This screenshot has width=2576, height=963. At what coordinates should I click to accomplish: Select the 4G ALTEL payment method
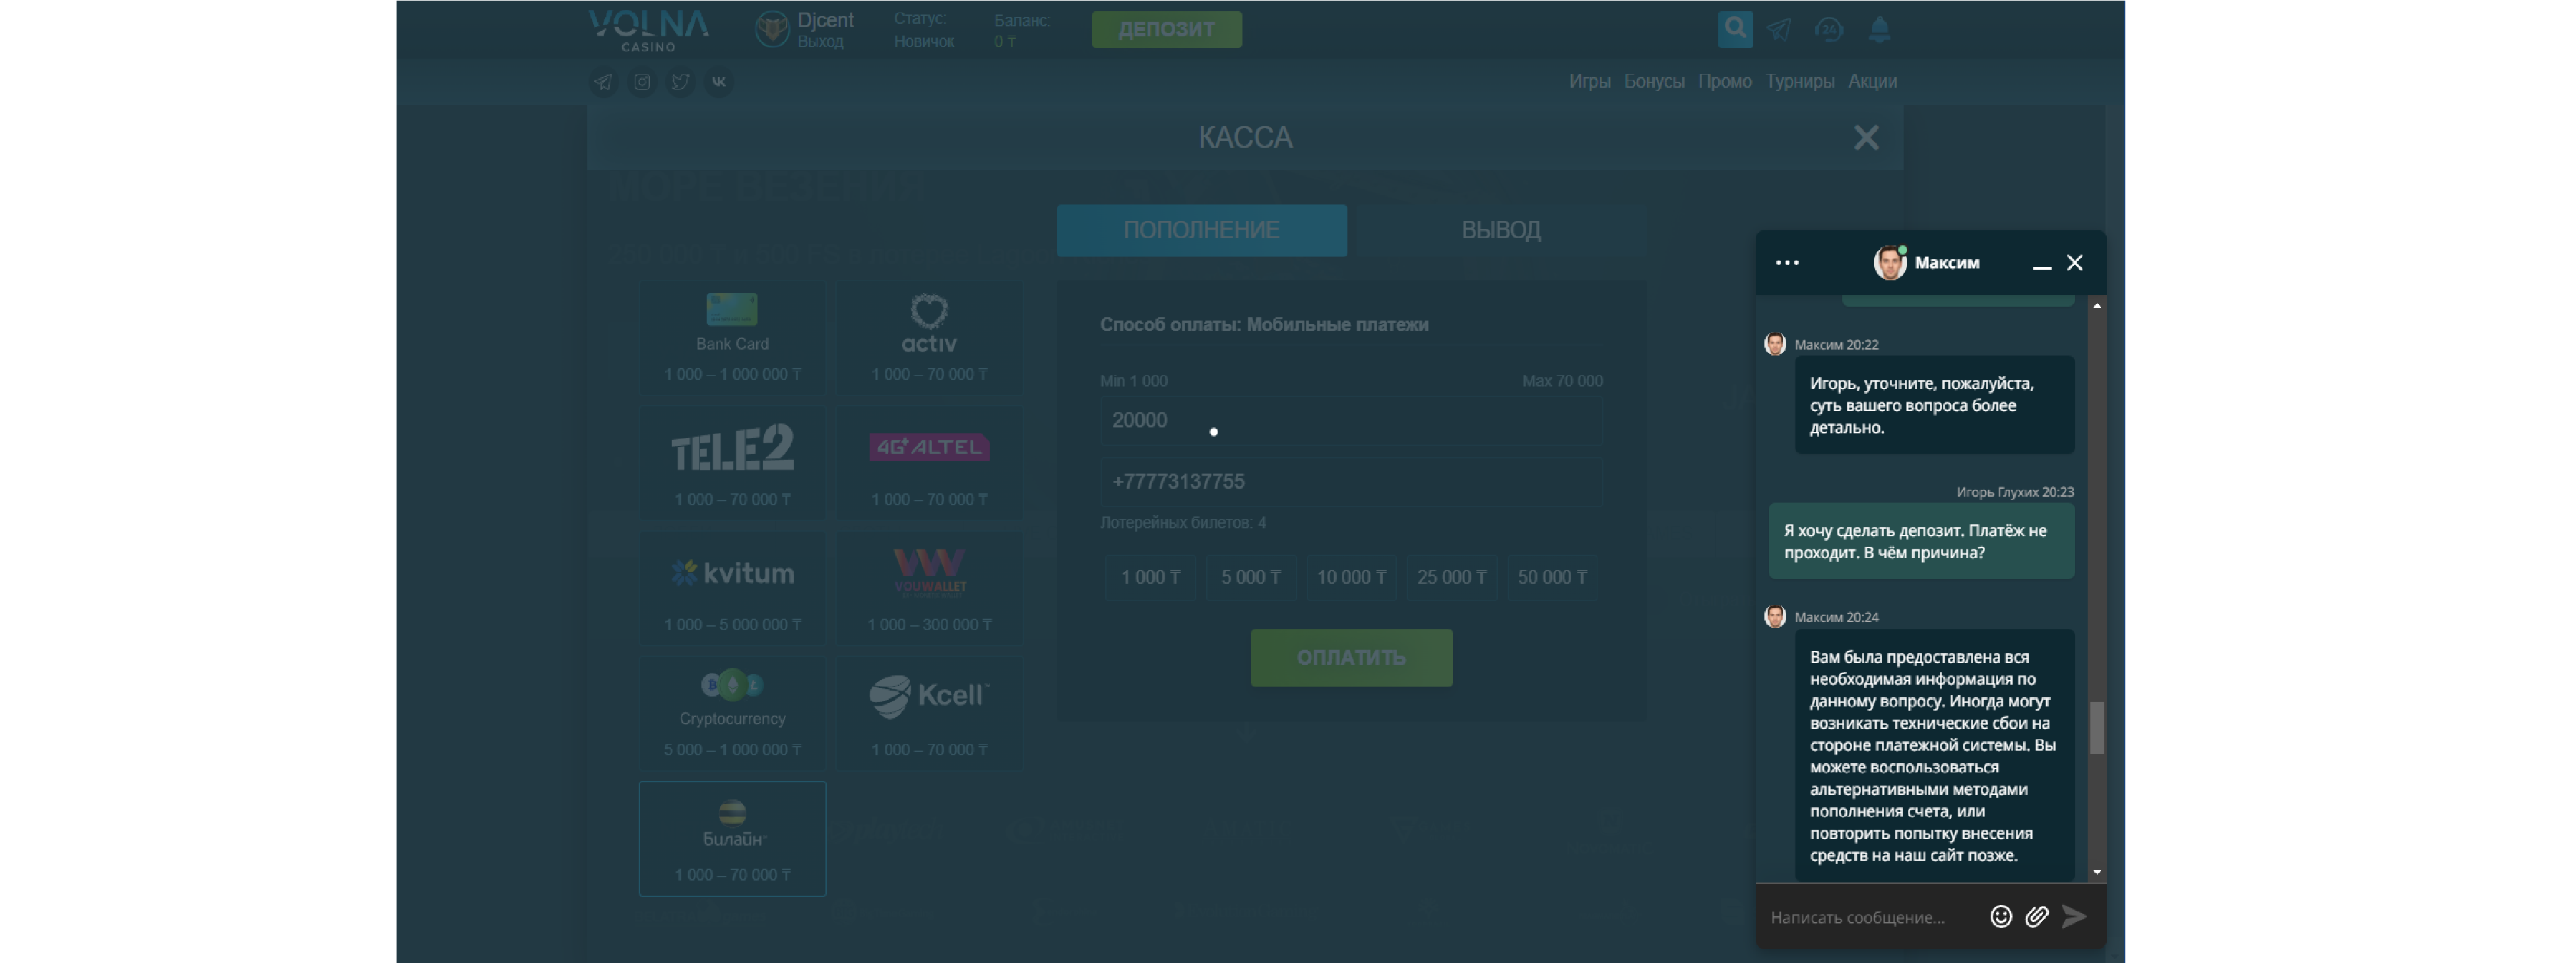[929, 462]
